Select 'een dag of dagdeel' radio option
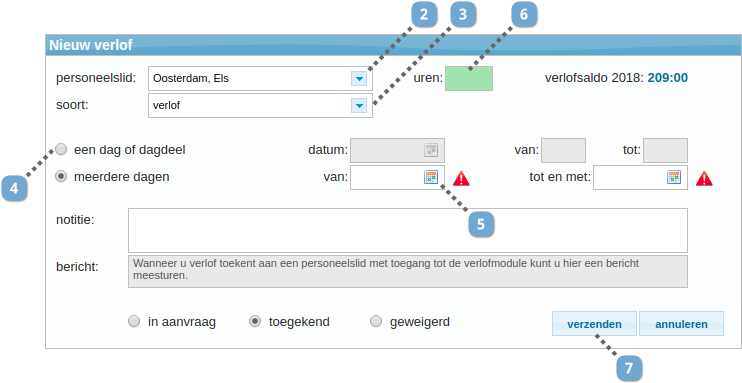Viewport: 742px width, 383px height. pos(61,150)
